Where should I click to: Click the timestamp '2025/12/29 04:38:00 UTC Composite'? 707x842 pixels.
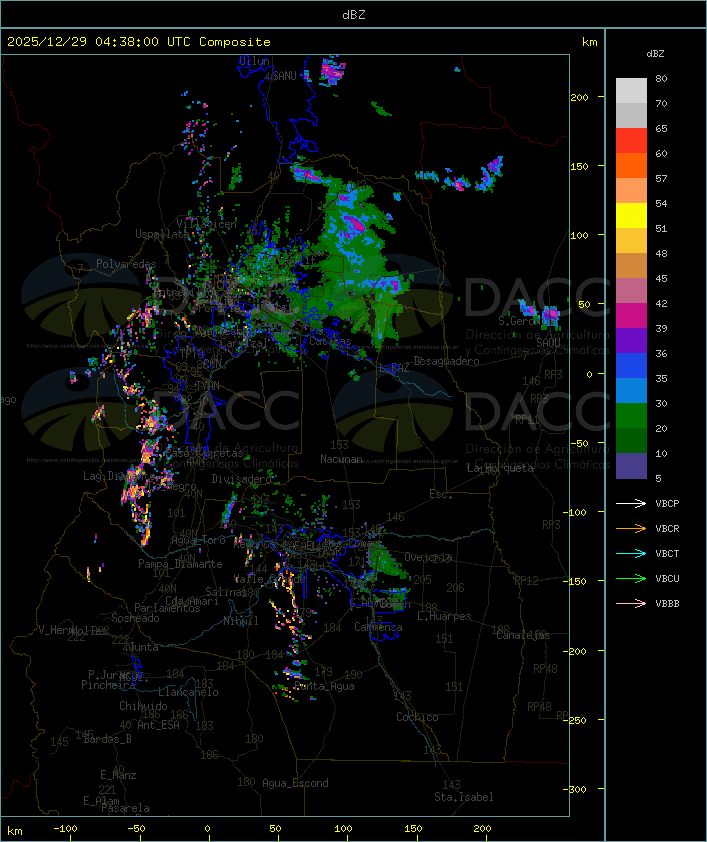coord(139,42)
